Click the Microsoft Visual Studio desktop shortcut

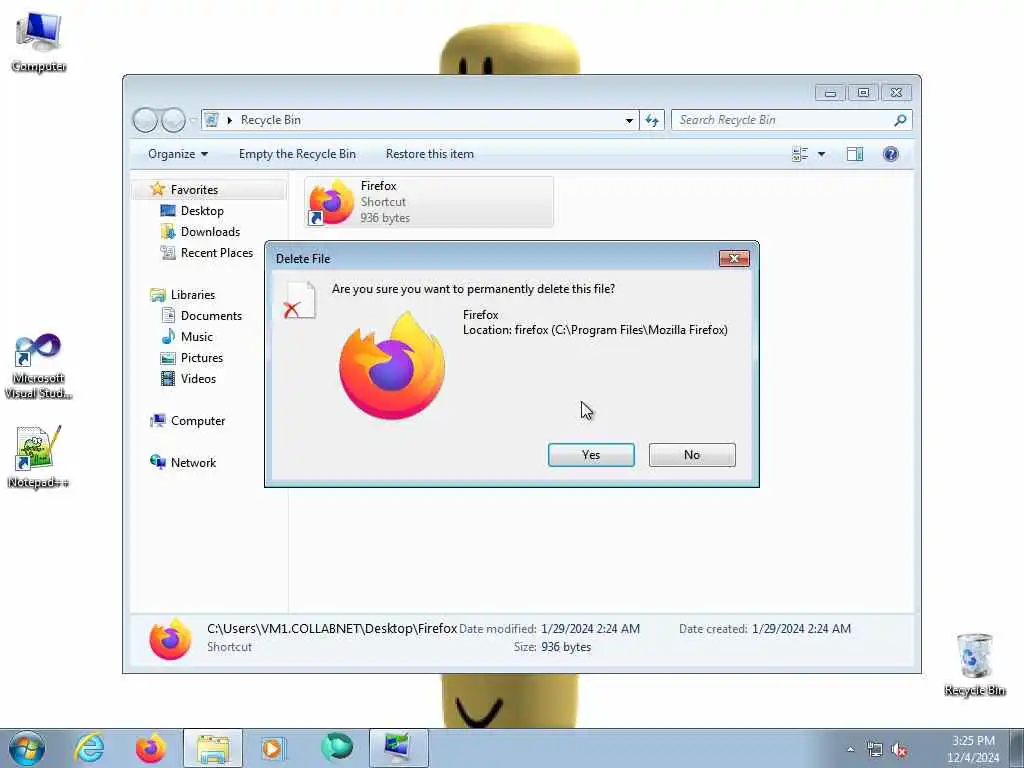(39, 366)
